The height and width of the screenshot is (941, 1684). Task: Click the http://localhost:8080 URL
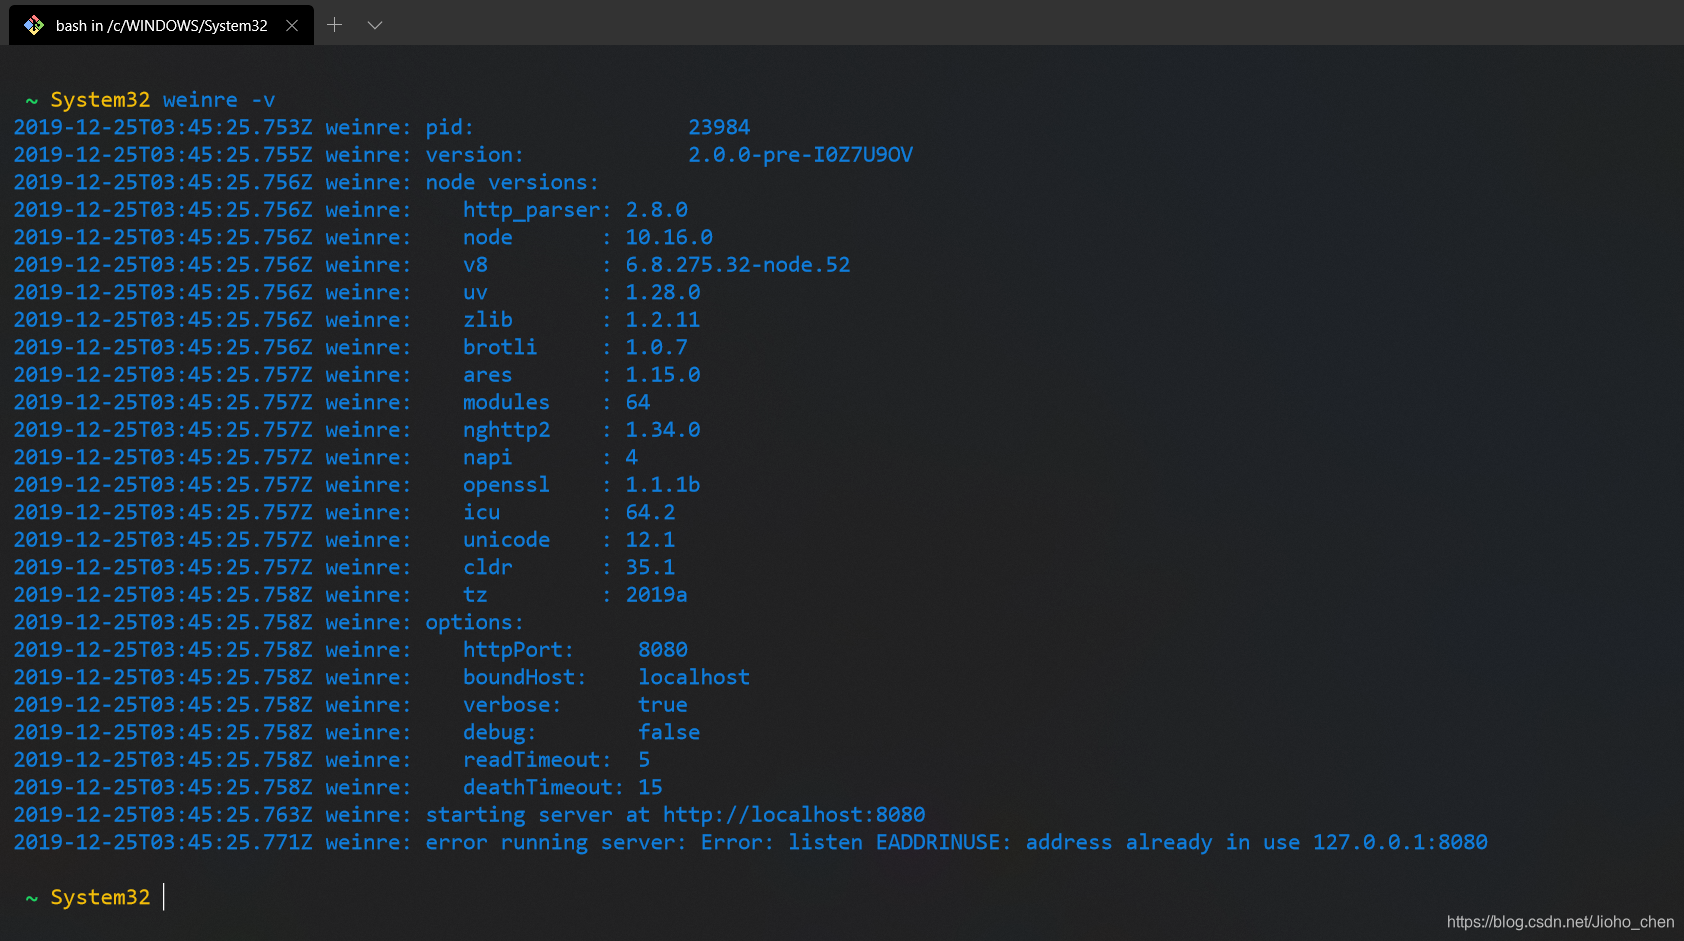click(x=794, y=815)
